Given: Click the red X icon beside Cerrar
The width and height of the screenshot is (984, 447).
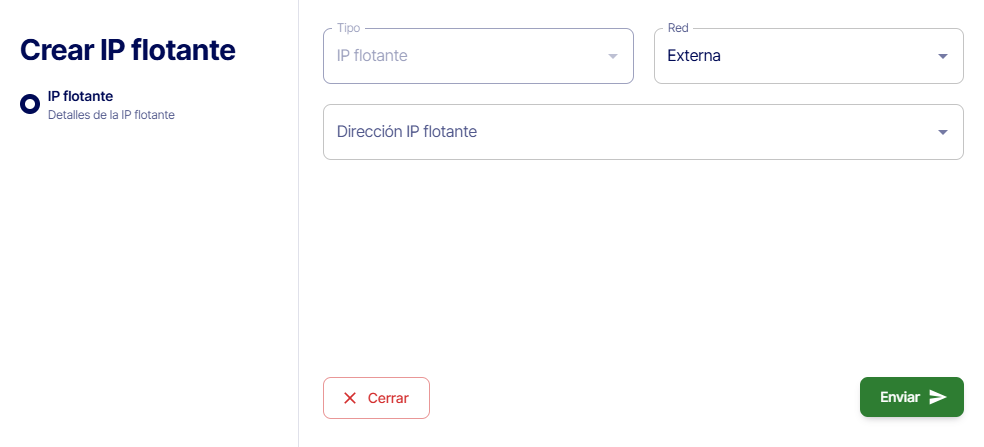Looking at the screenshot, I should pos(350,398).
